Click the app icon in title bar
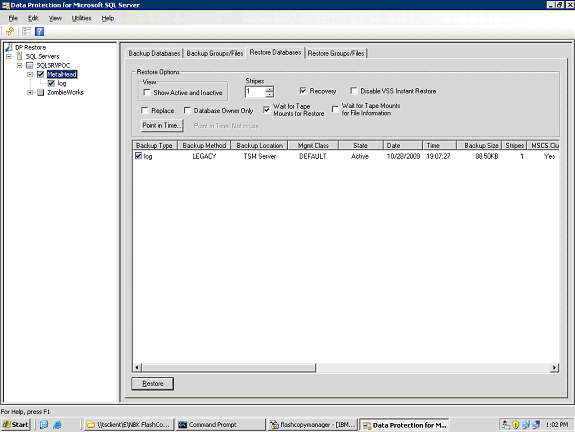The width and height of the screenshot is (575, 432). 6,5
